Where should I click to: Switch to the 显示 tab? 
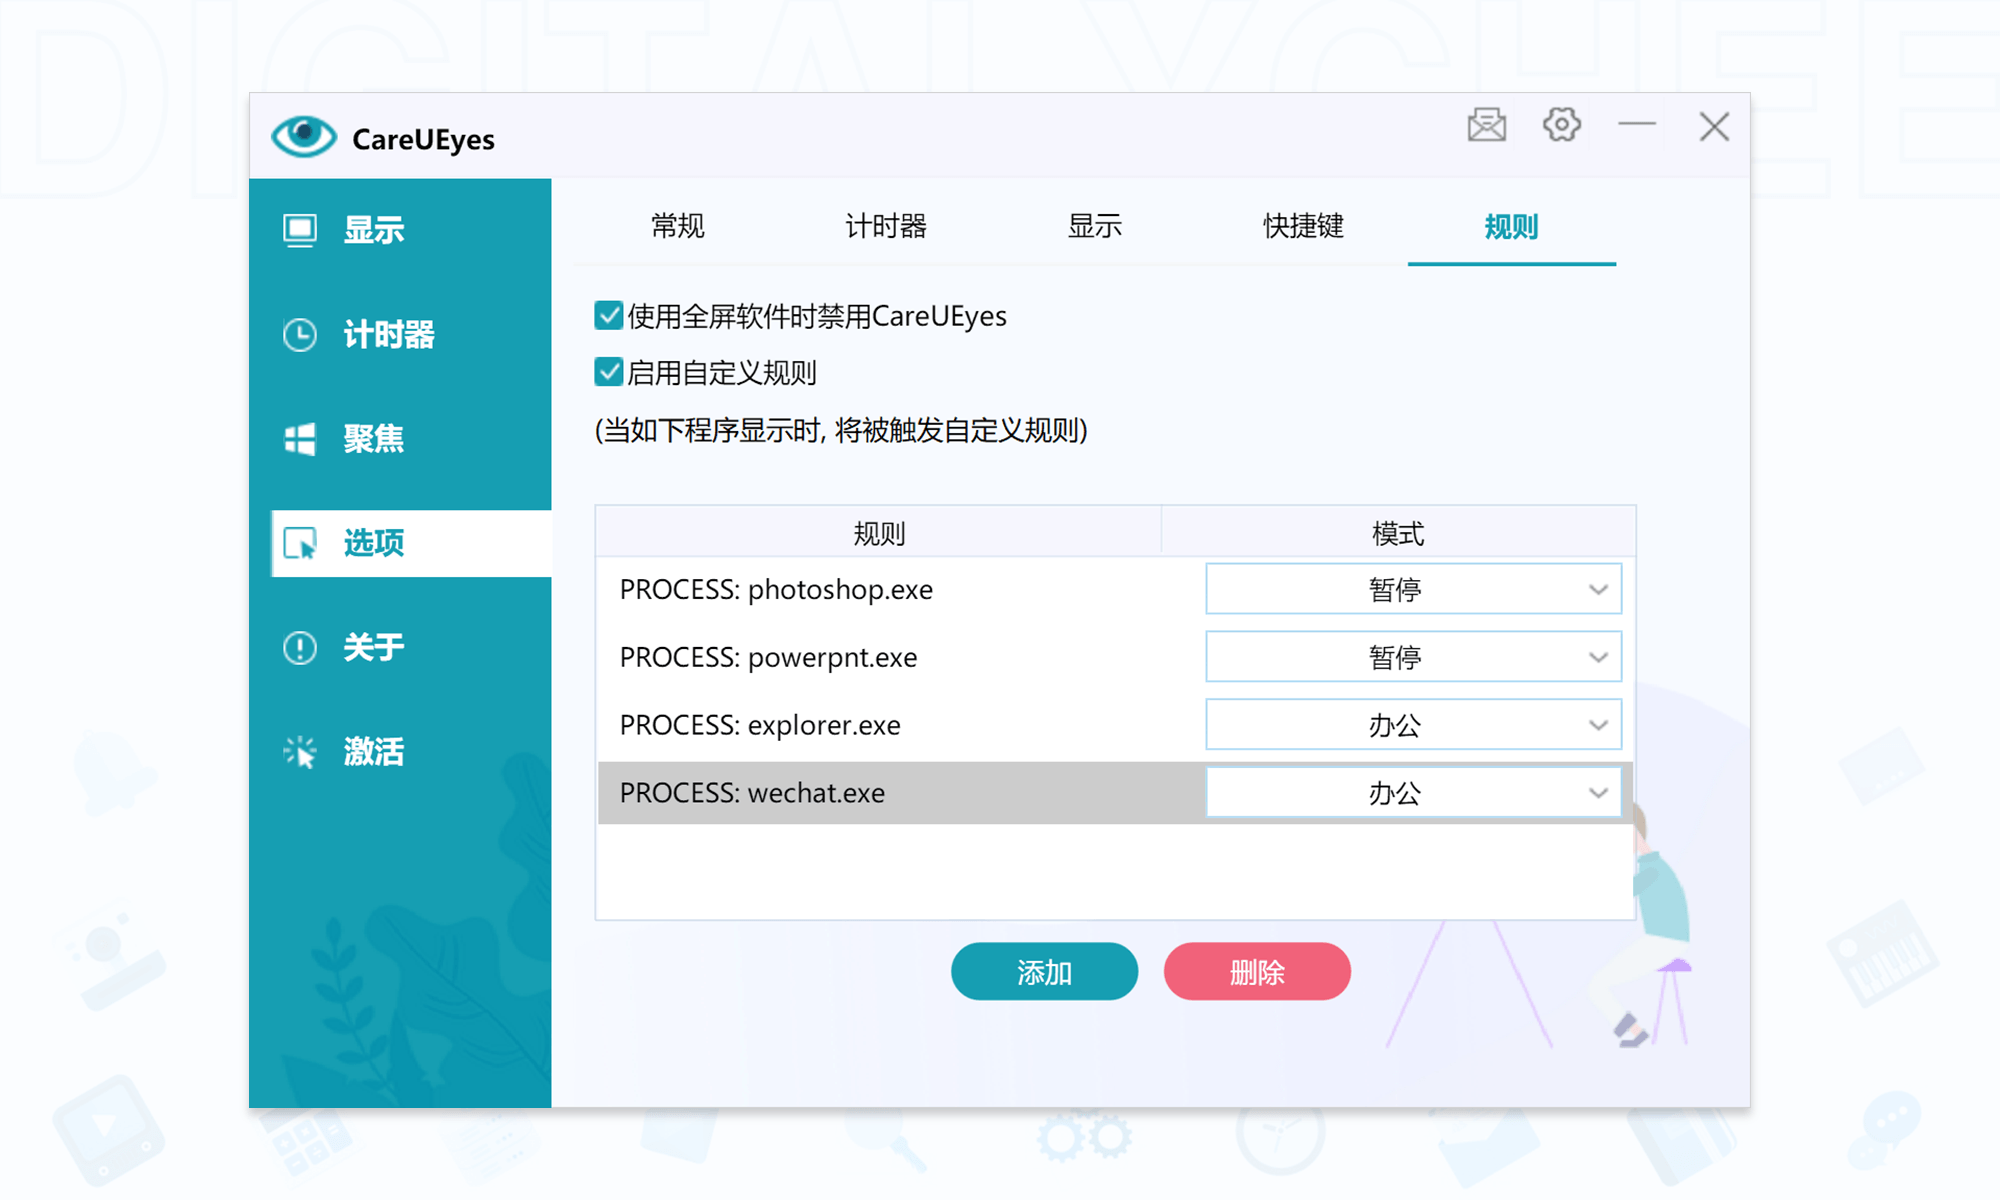pyautogui.click(x=1095, y=226)
